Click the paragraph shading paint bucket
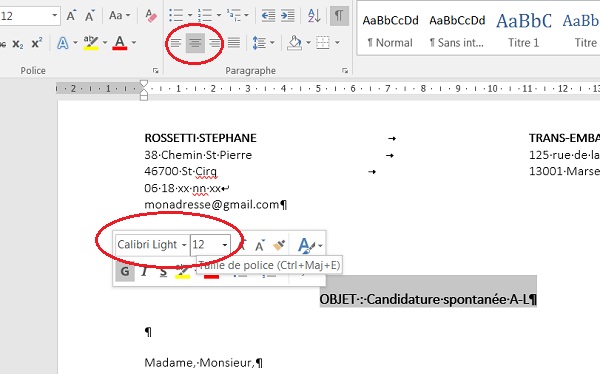 [294, 43]
